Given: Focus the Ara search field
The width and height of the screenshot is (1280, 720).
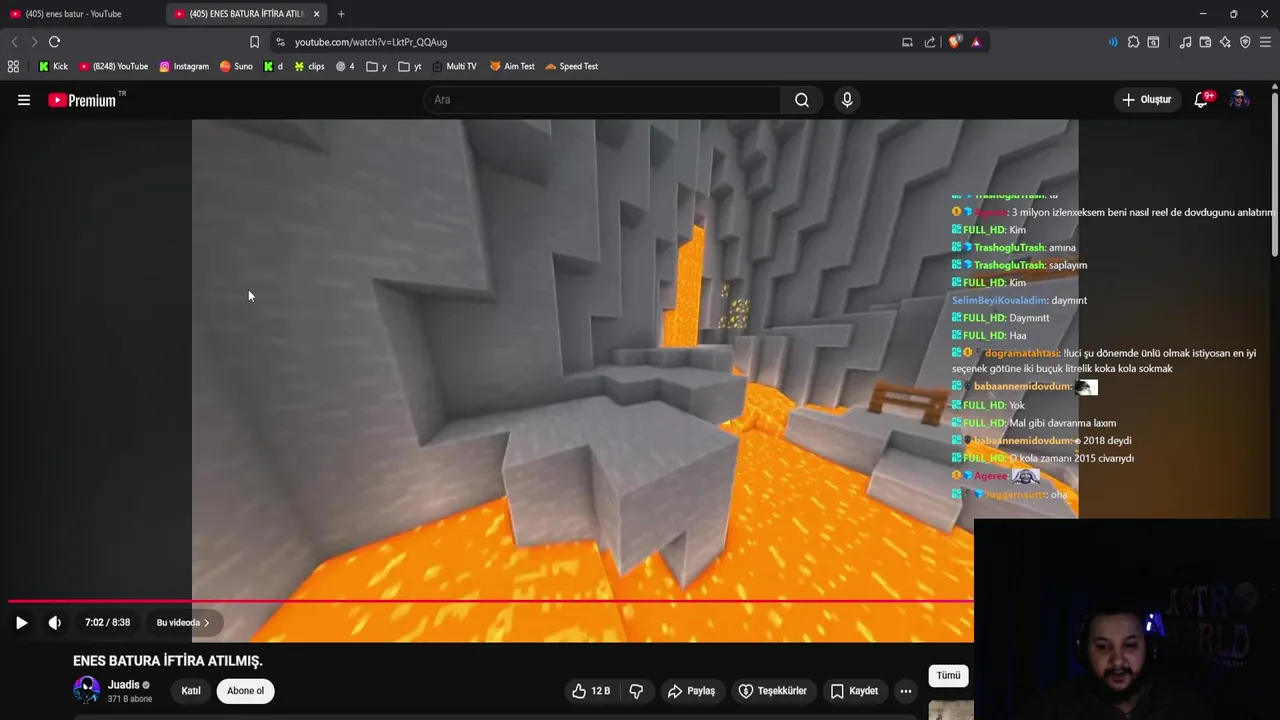Looking at the screenshot, I should coord(602,100).
